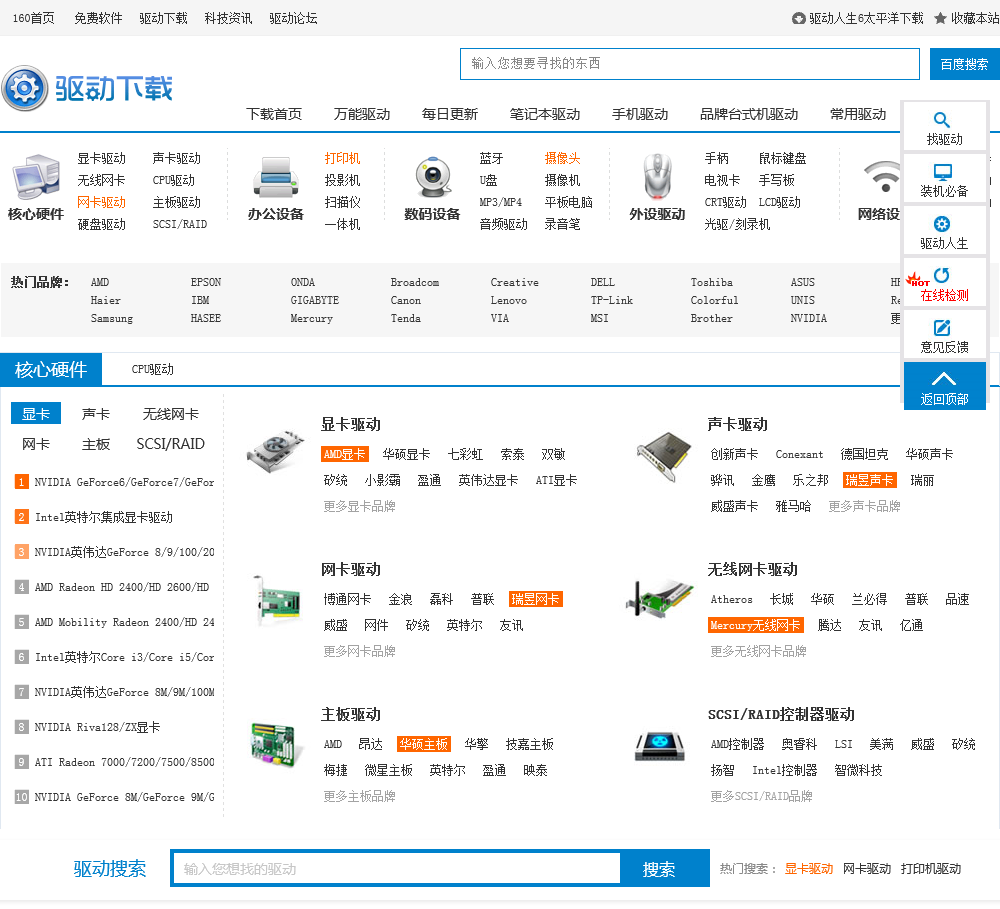Open highlighted 打印机 link under 办公设备
Image resolution: width=1000 pixels, height=909 pixels.
click(342, 158)
